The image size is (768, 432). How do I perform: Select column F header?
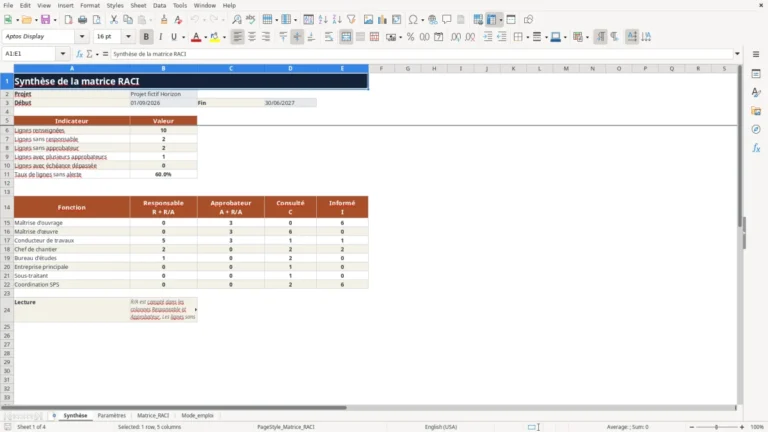(x=381, y=69)
